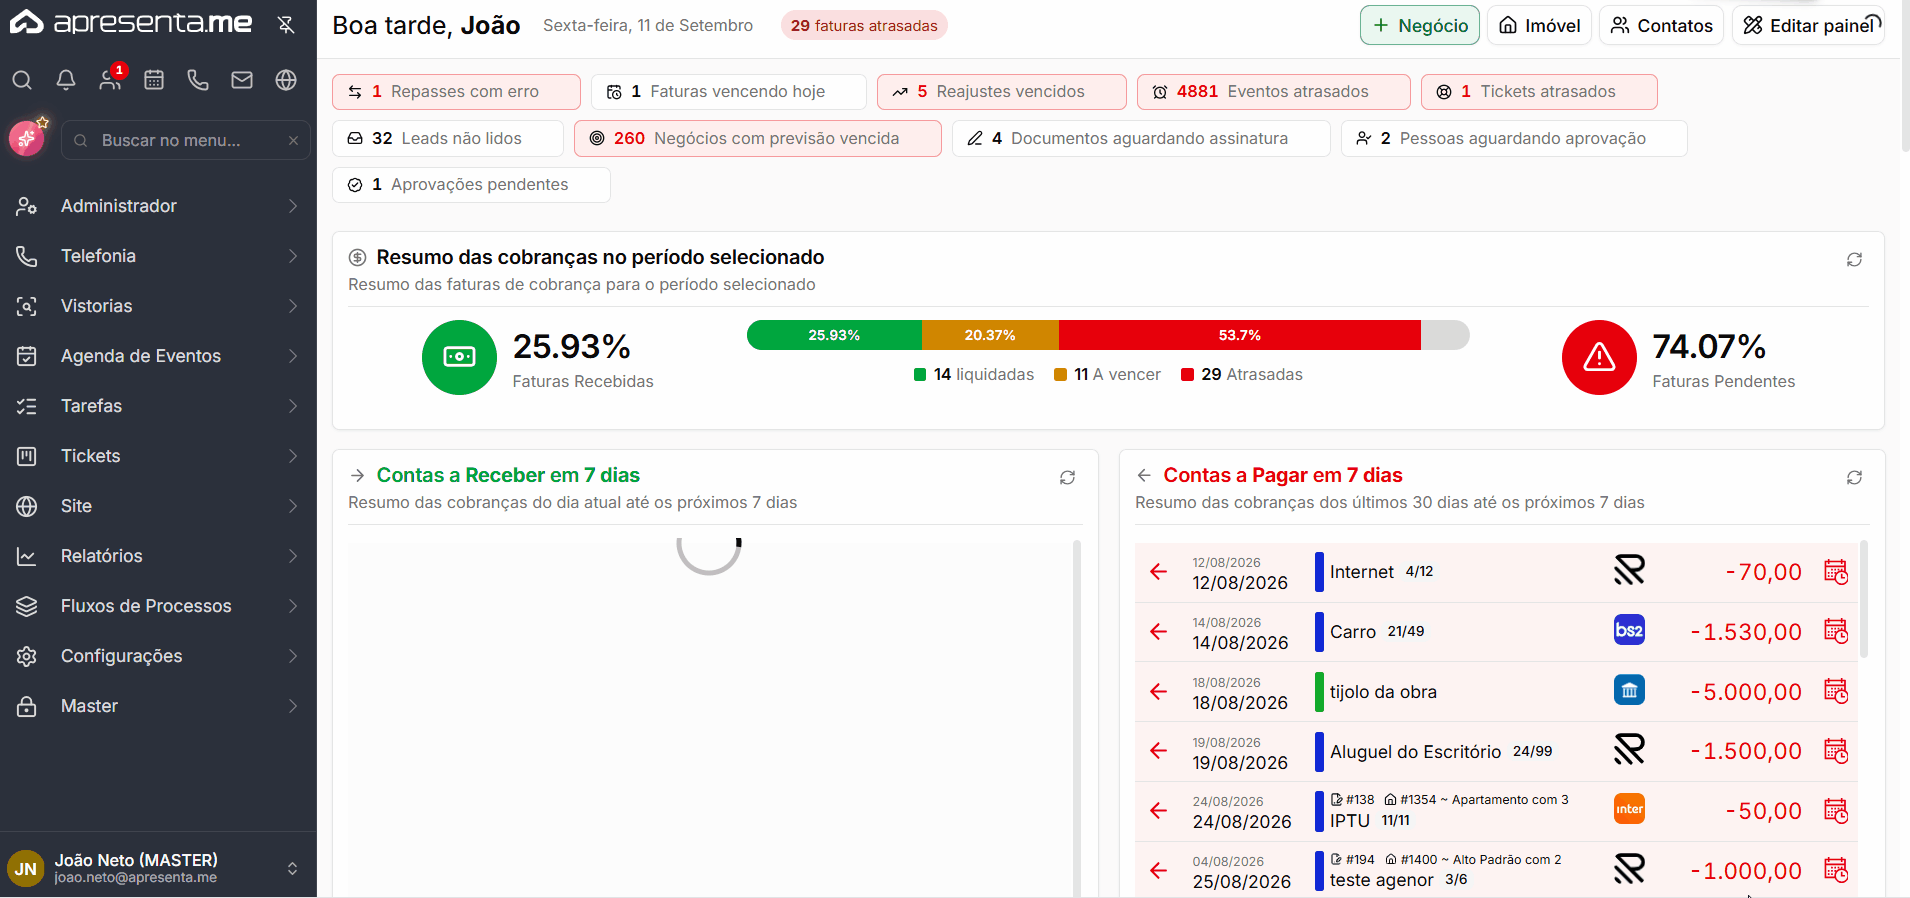The height and width of the screenshot is (898, 1910).
Task: Create a new Negócio
Action: coord(1419,26)
